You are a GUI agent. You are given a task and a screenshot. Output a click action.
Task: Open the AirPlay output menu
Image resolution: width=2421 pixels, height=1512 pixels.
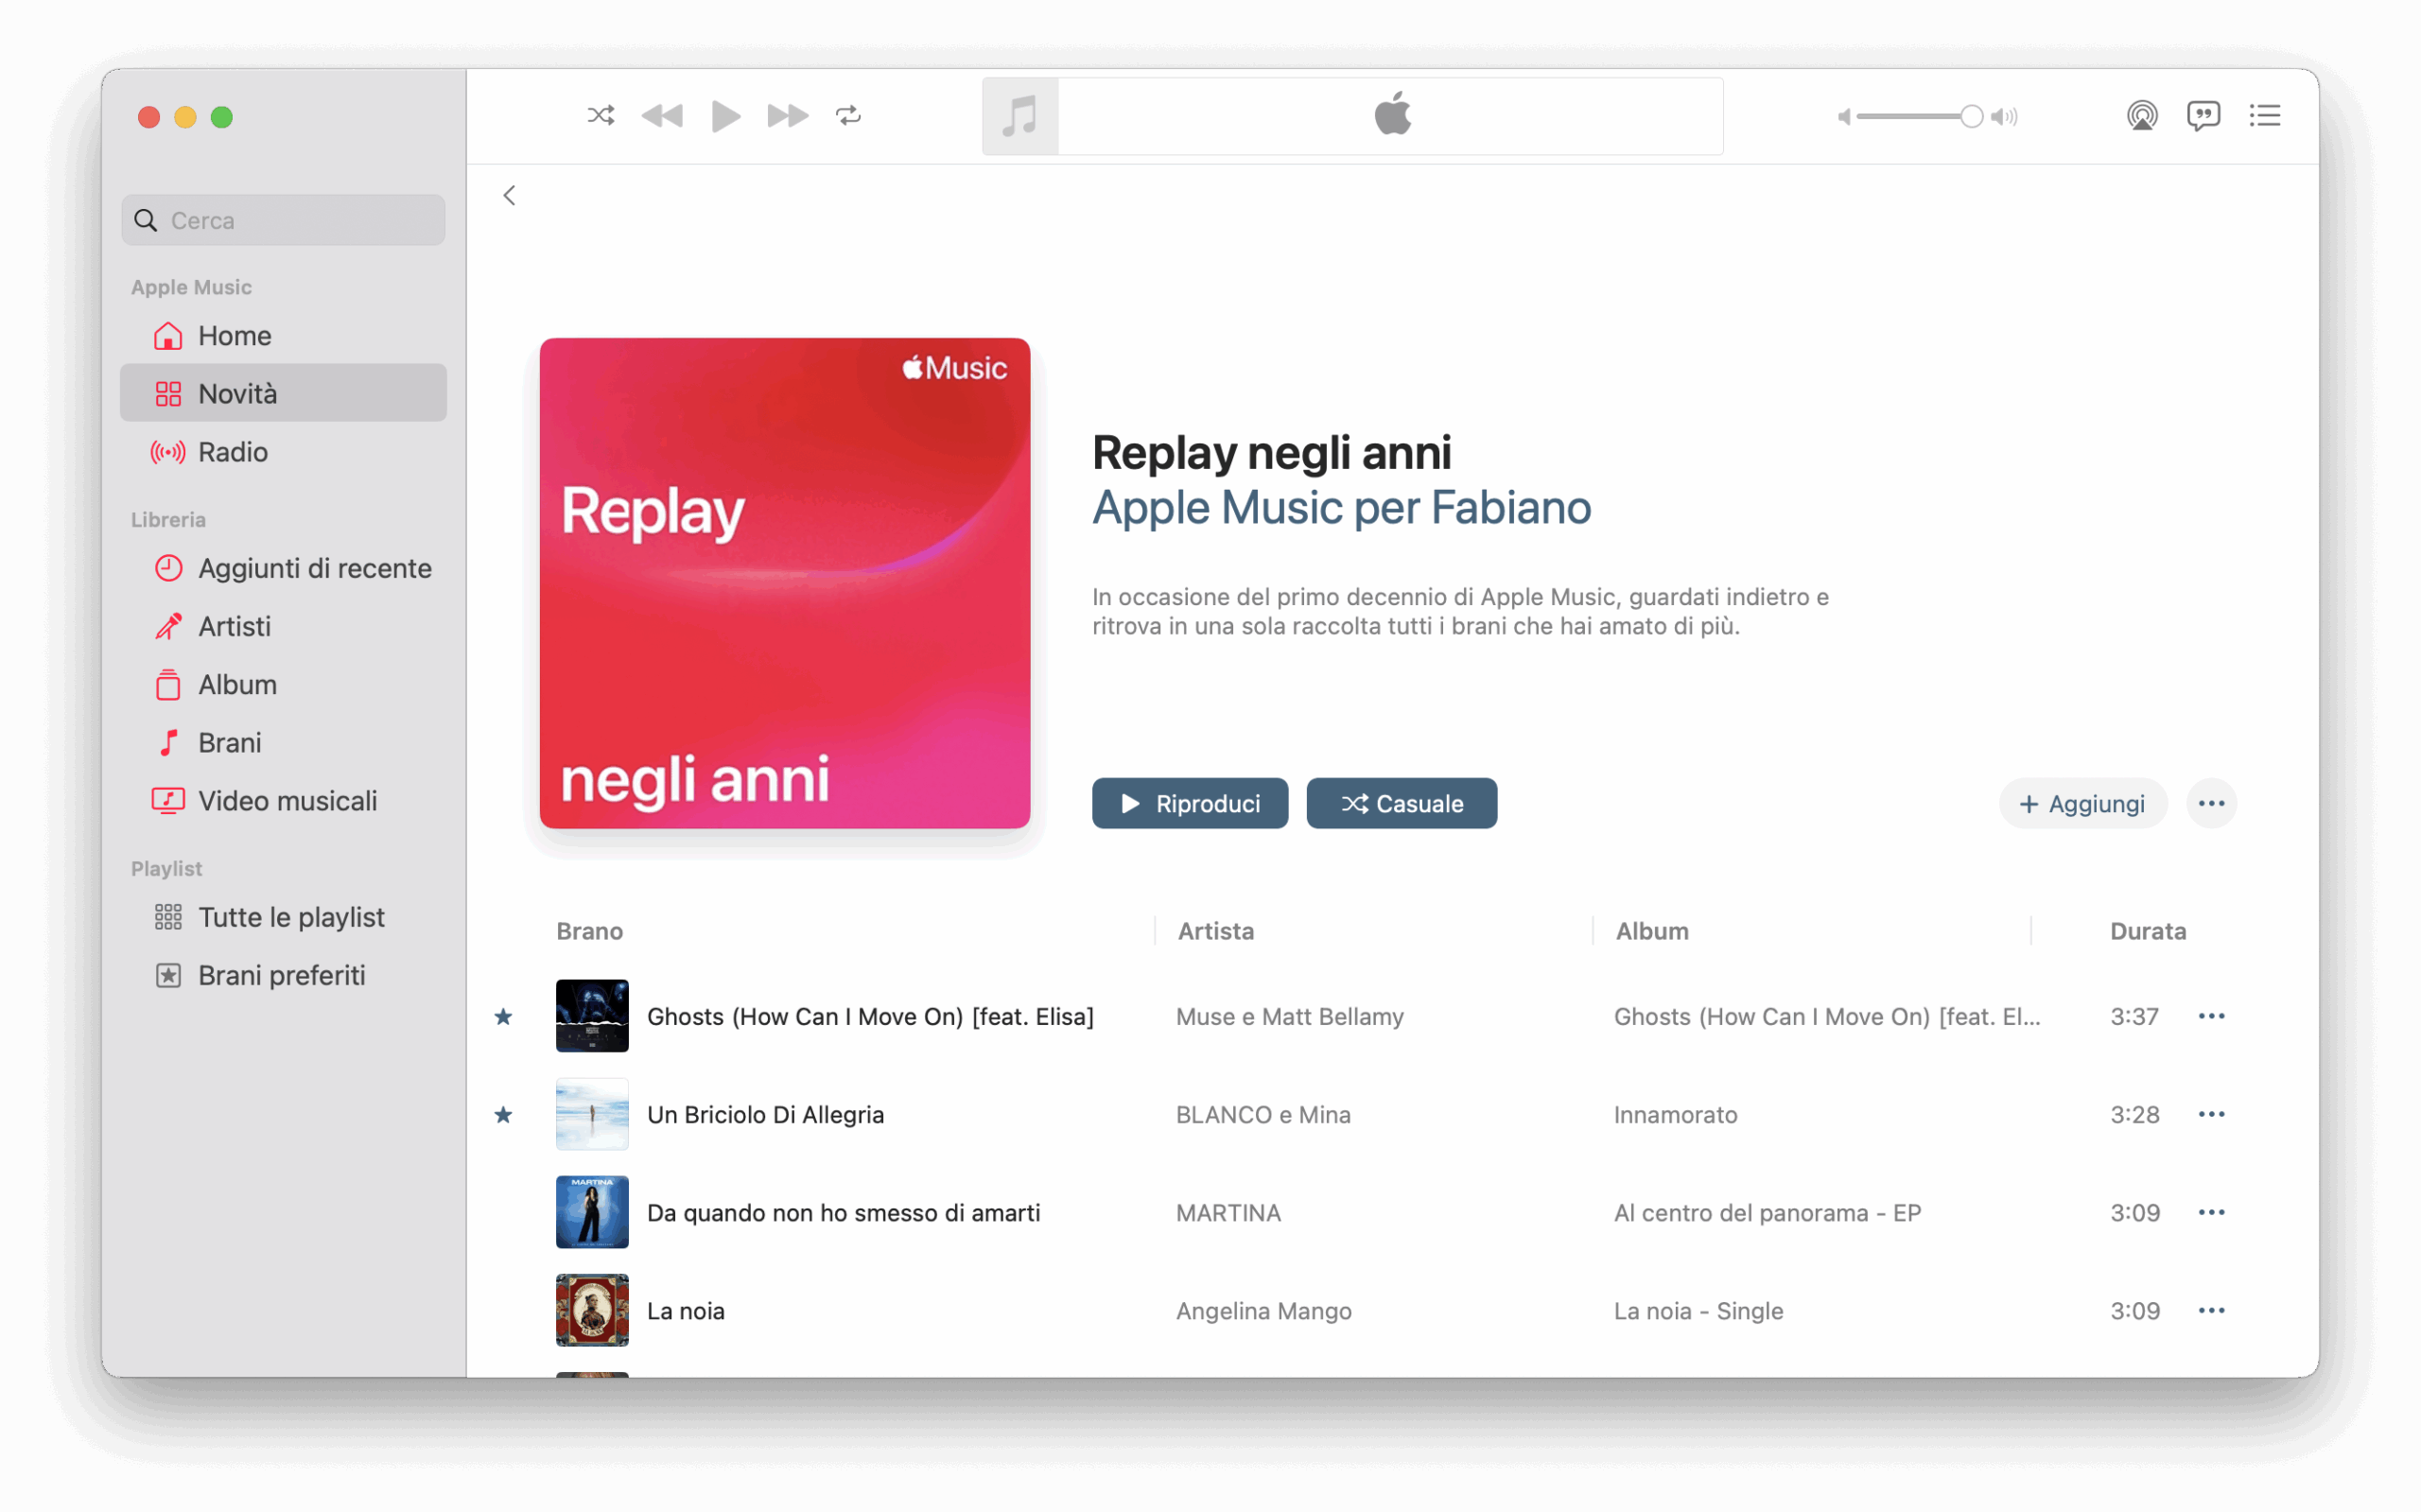[x=2142, y=116]
